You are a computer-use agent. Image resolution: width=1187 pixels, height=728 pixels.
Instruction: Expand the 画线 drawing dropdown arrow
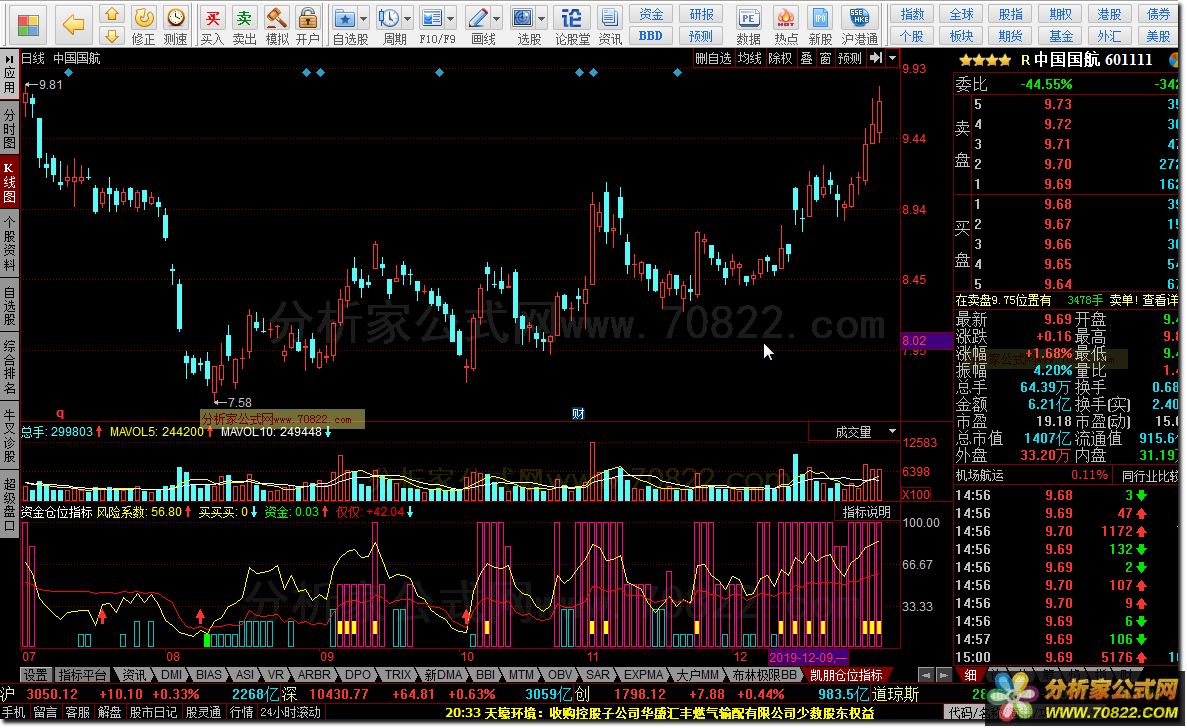pos(497,17)
